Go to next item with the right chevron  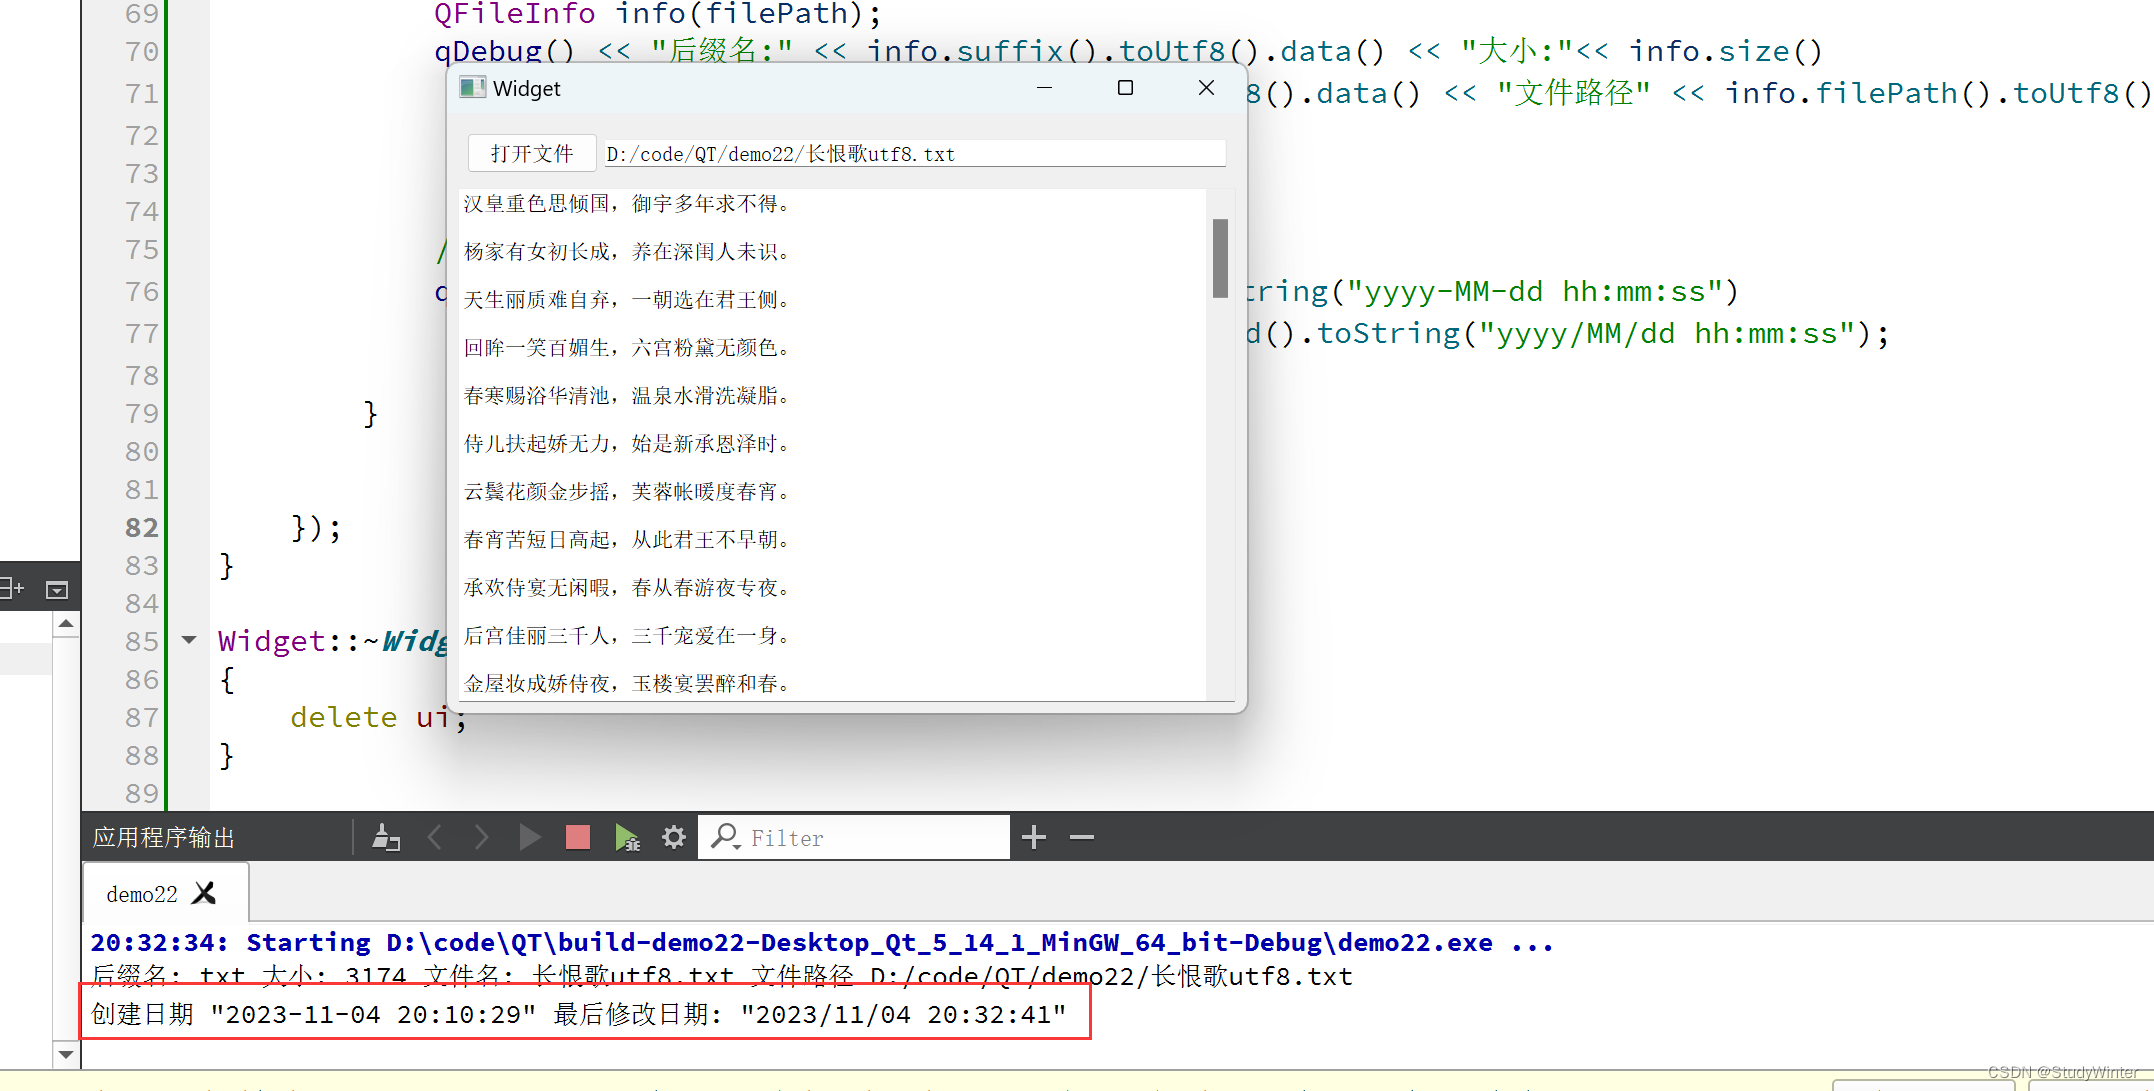point(481,837)
